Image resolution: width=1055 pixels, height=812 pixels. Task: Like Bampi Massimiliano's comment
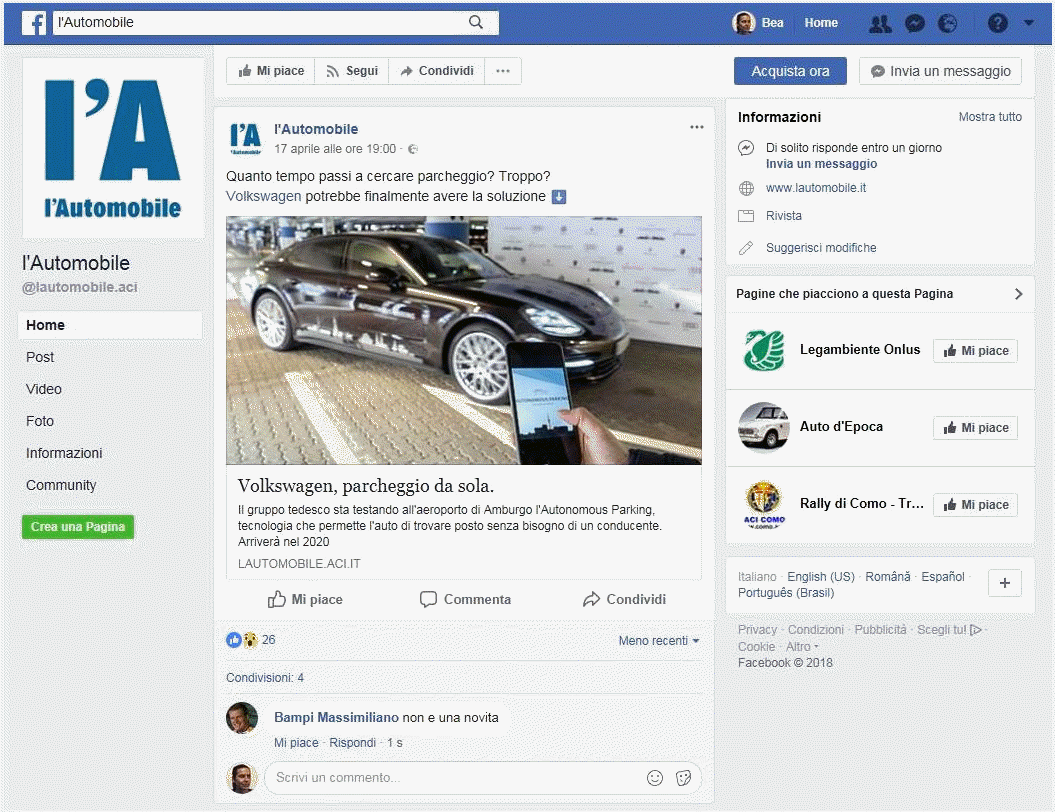coord(296,743)
